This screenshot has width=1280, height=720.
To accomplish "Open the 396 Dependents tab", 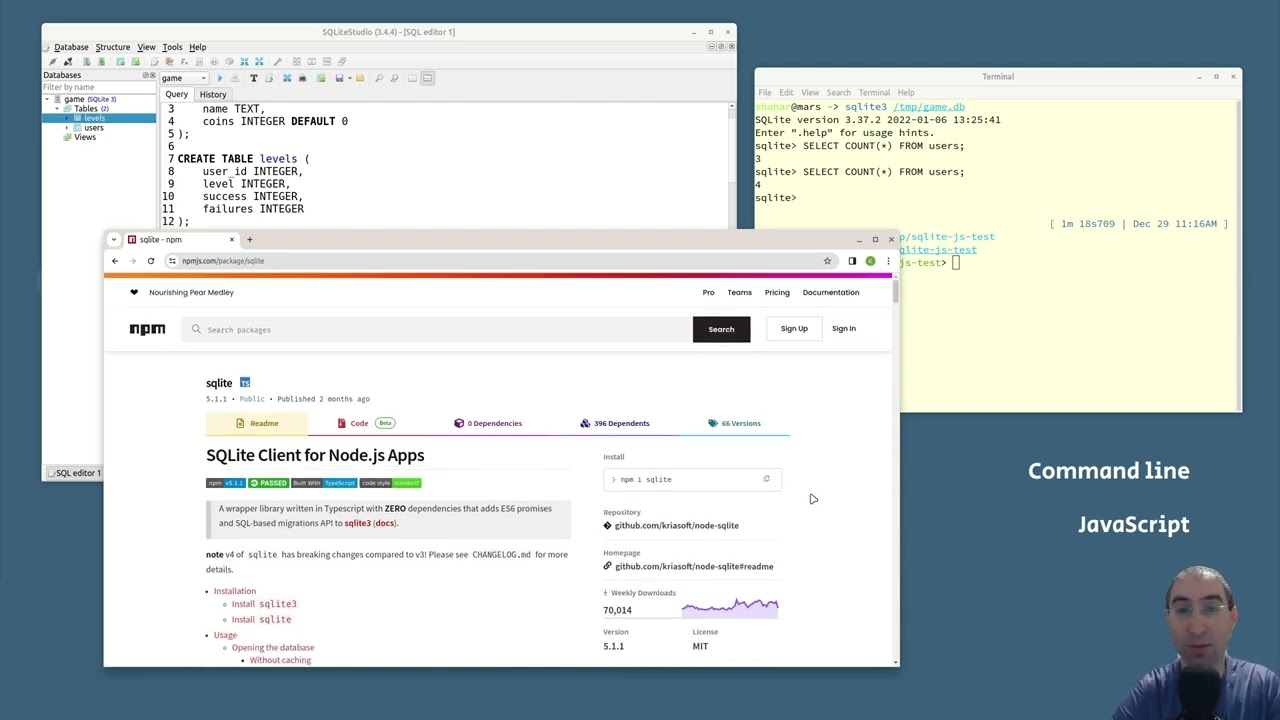I will [x=615, y=423].
